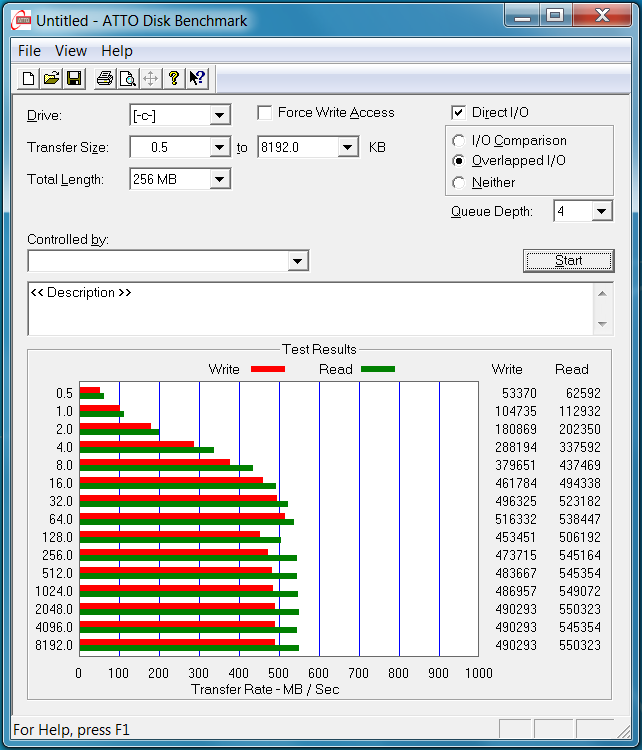Click the four-arrow move toolbar icon
Viewport: 642px width, 750px height.
[151, 78]
